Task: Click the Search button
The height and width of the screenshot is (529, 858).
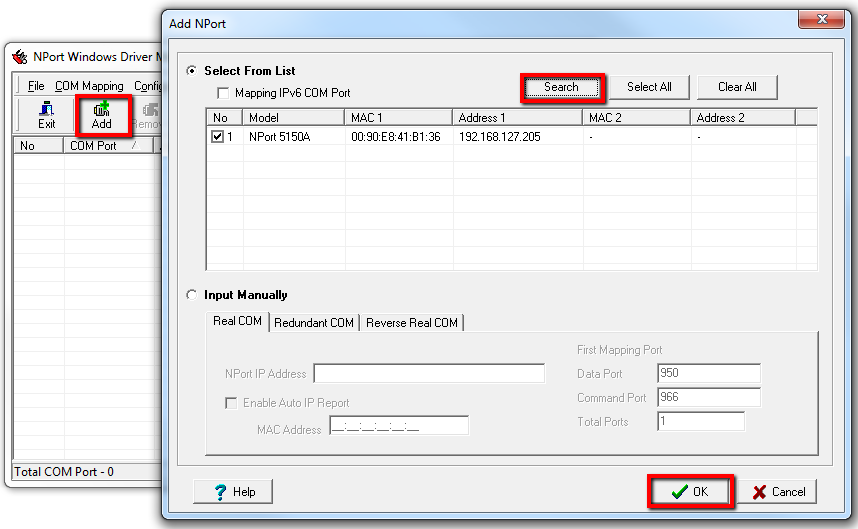Action: pyautogui.click(x=561, y=87)
